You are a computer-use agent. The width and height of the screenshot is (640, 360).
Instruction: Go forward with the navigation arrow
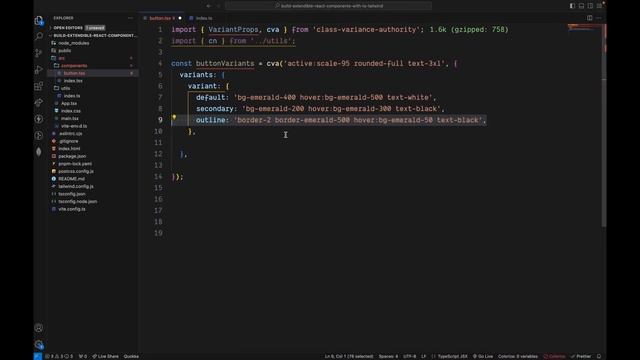point(218,6)
